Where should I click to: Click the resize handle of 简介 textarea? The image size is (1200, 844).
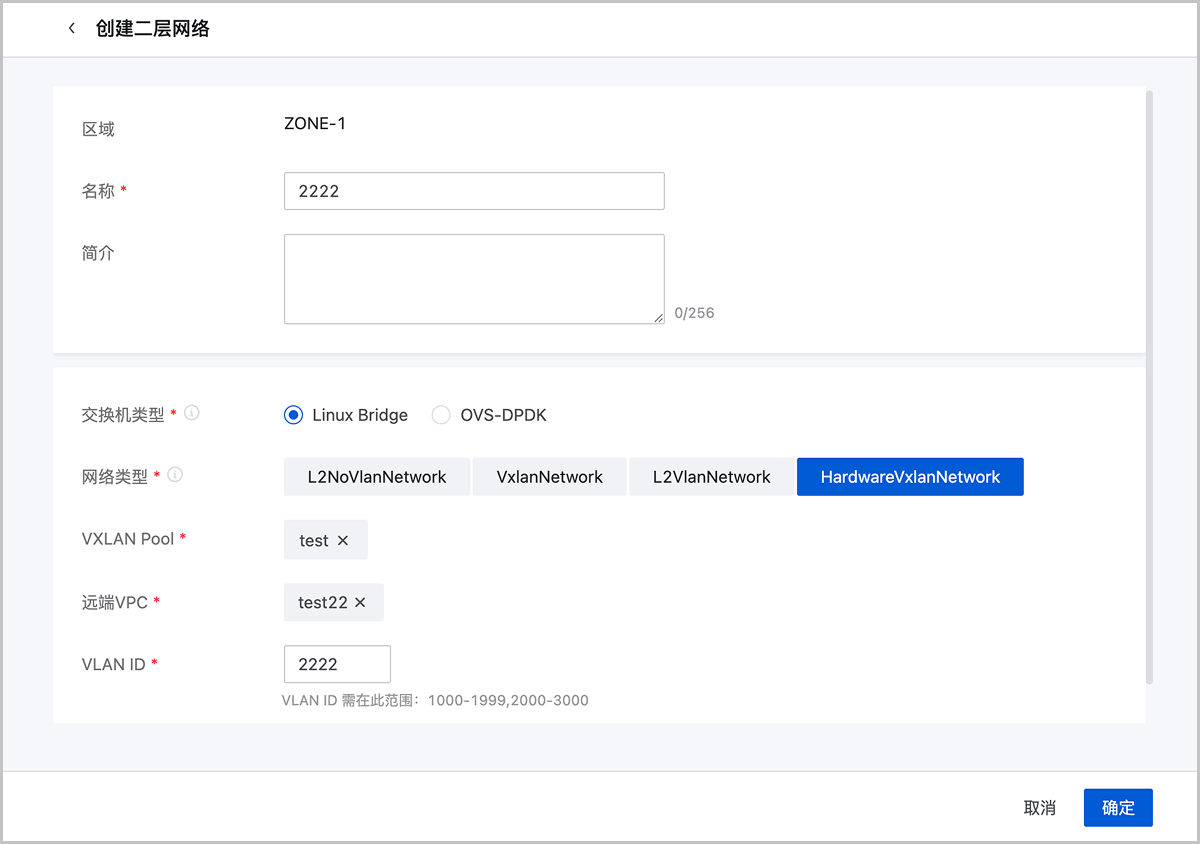click(658, 318)
